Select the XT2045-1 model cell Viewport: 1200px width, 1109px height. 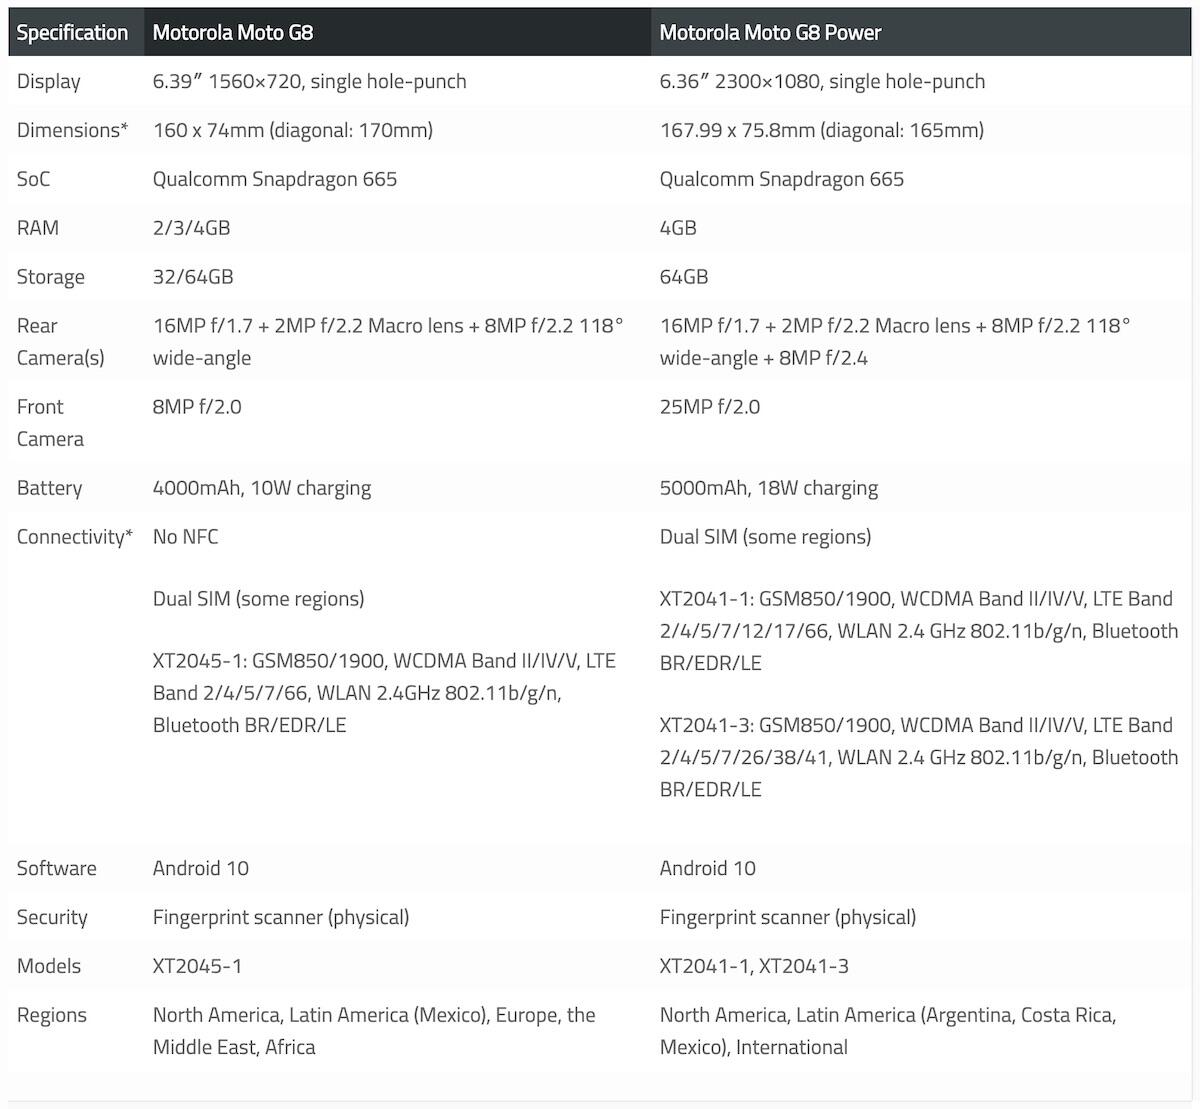pyautogui.click(x=197, y=966)
